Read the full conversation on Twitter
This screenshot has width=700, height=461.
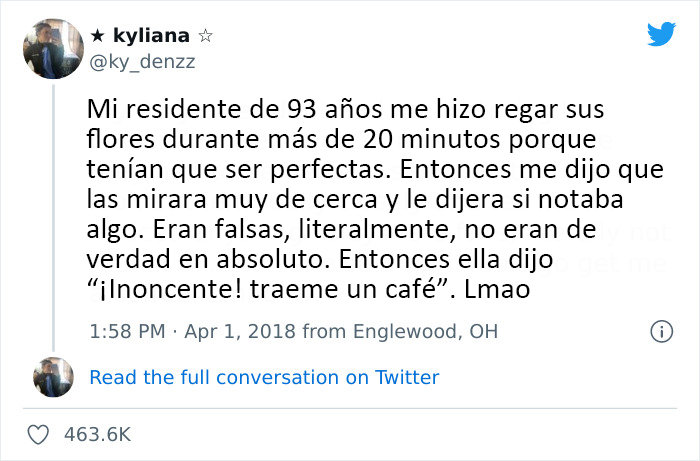(264, 377)
